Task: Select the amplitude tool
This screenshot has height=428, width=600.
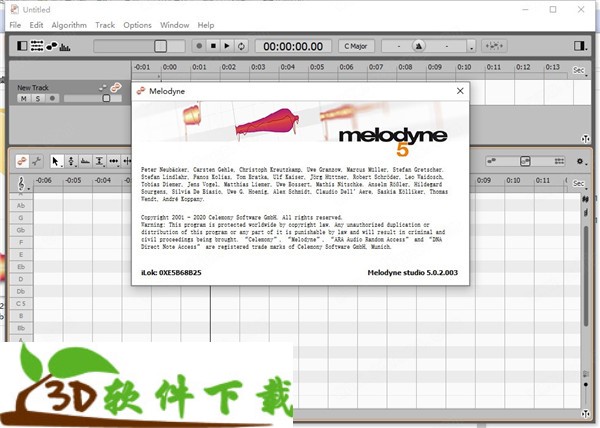Action: click(x=99, y=161)
